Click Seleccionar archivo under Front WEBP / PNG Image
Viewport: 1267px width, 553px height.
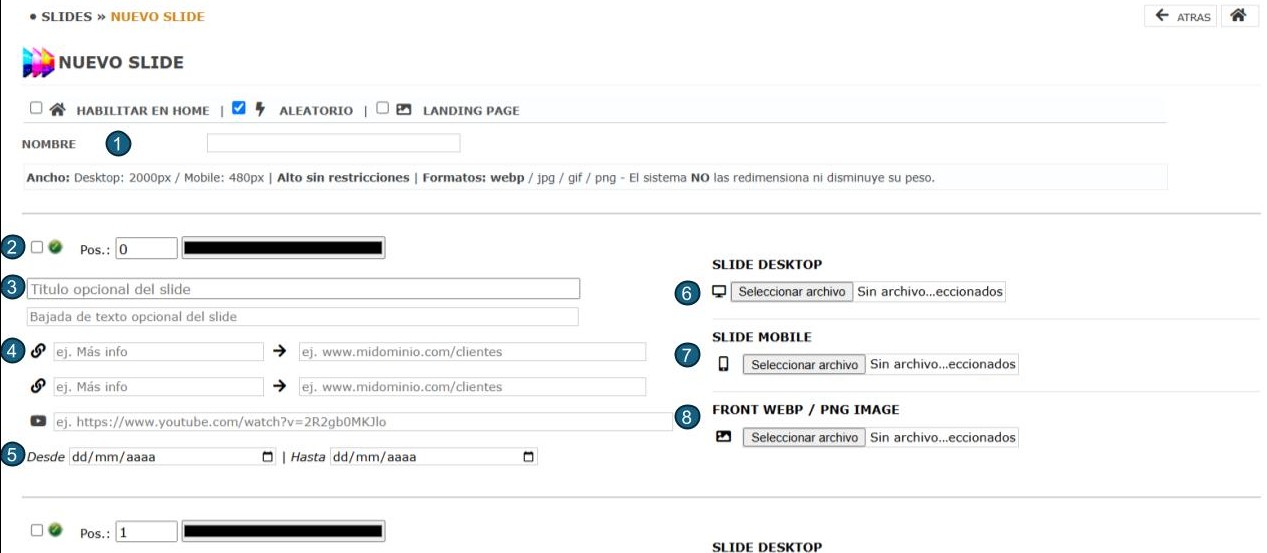coord(803,437)
